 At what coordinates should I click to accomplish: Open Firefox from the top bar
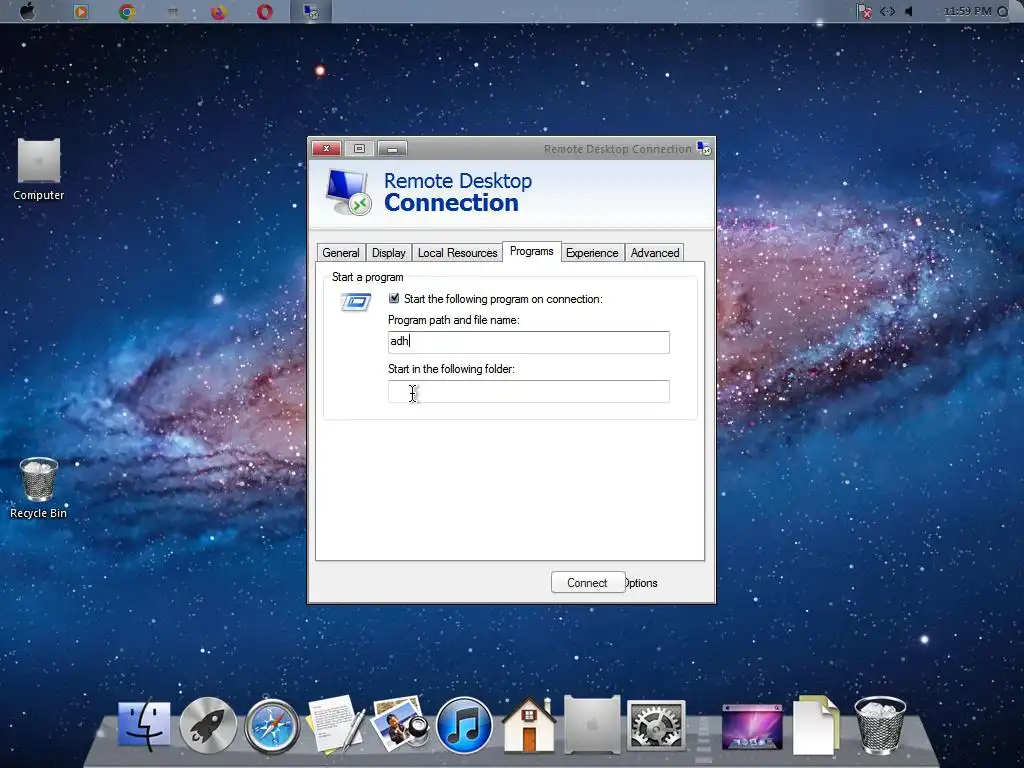coord(219,11)
